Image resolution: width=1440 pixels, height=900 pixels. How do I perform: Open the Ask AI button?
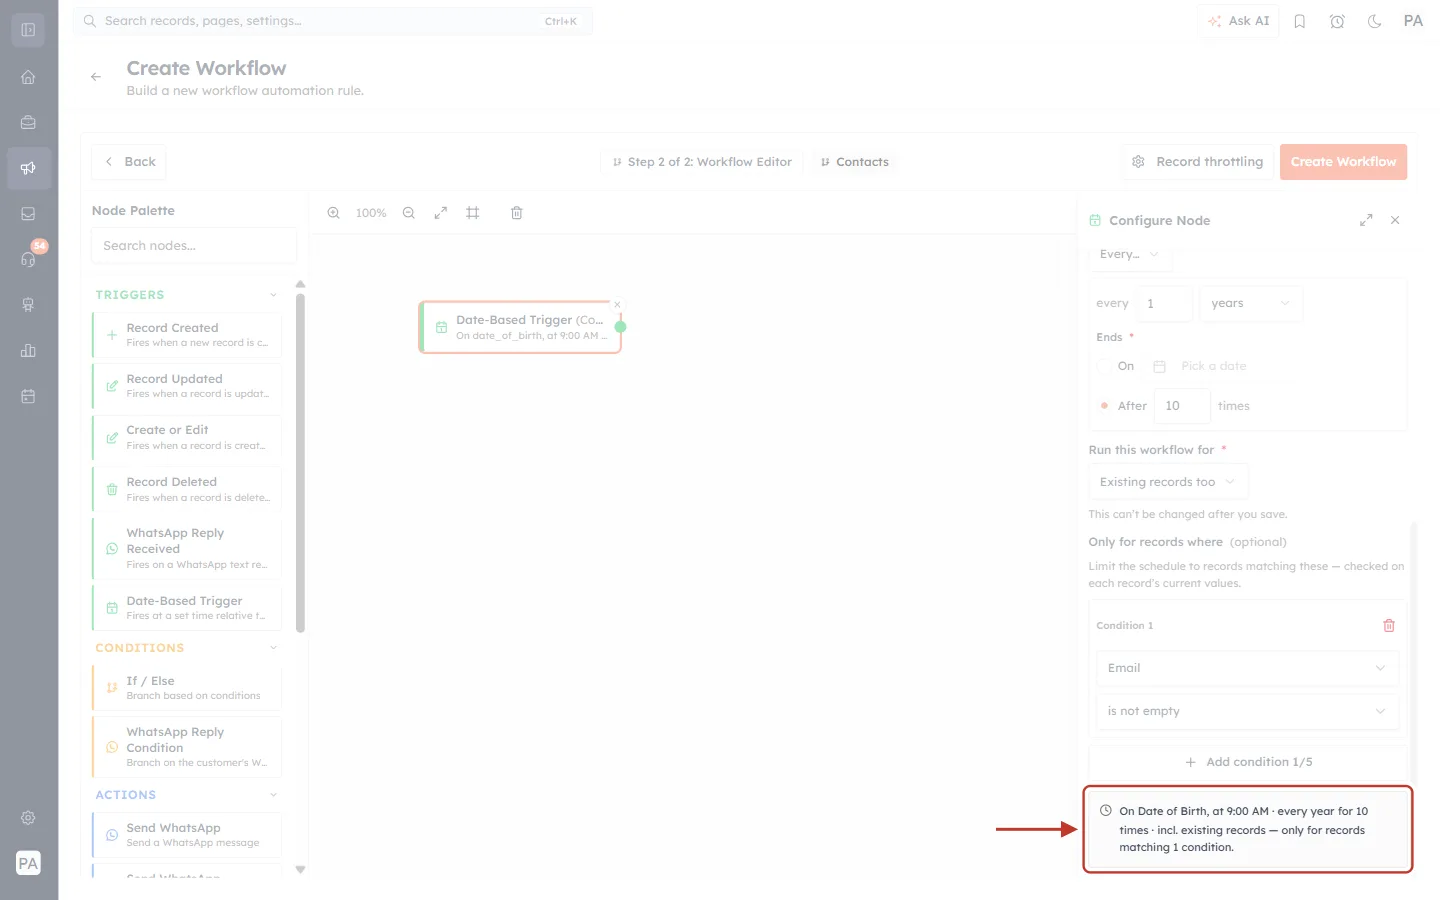click(1238, 21)
